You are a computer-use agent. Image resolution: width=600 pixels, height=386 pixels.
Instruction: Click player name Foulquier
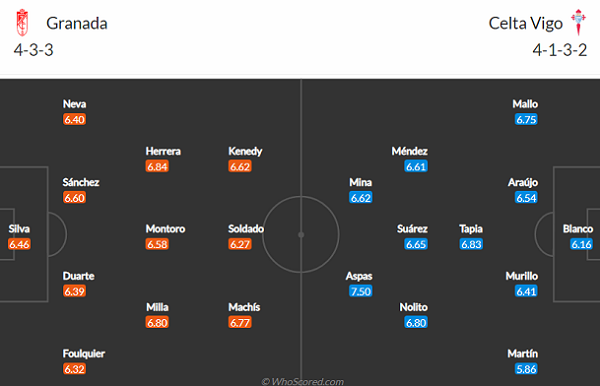click(x=84, y=353)
